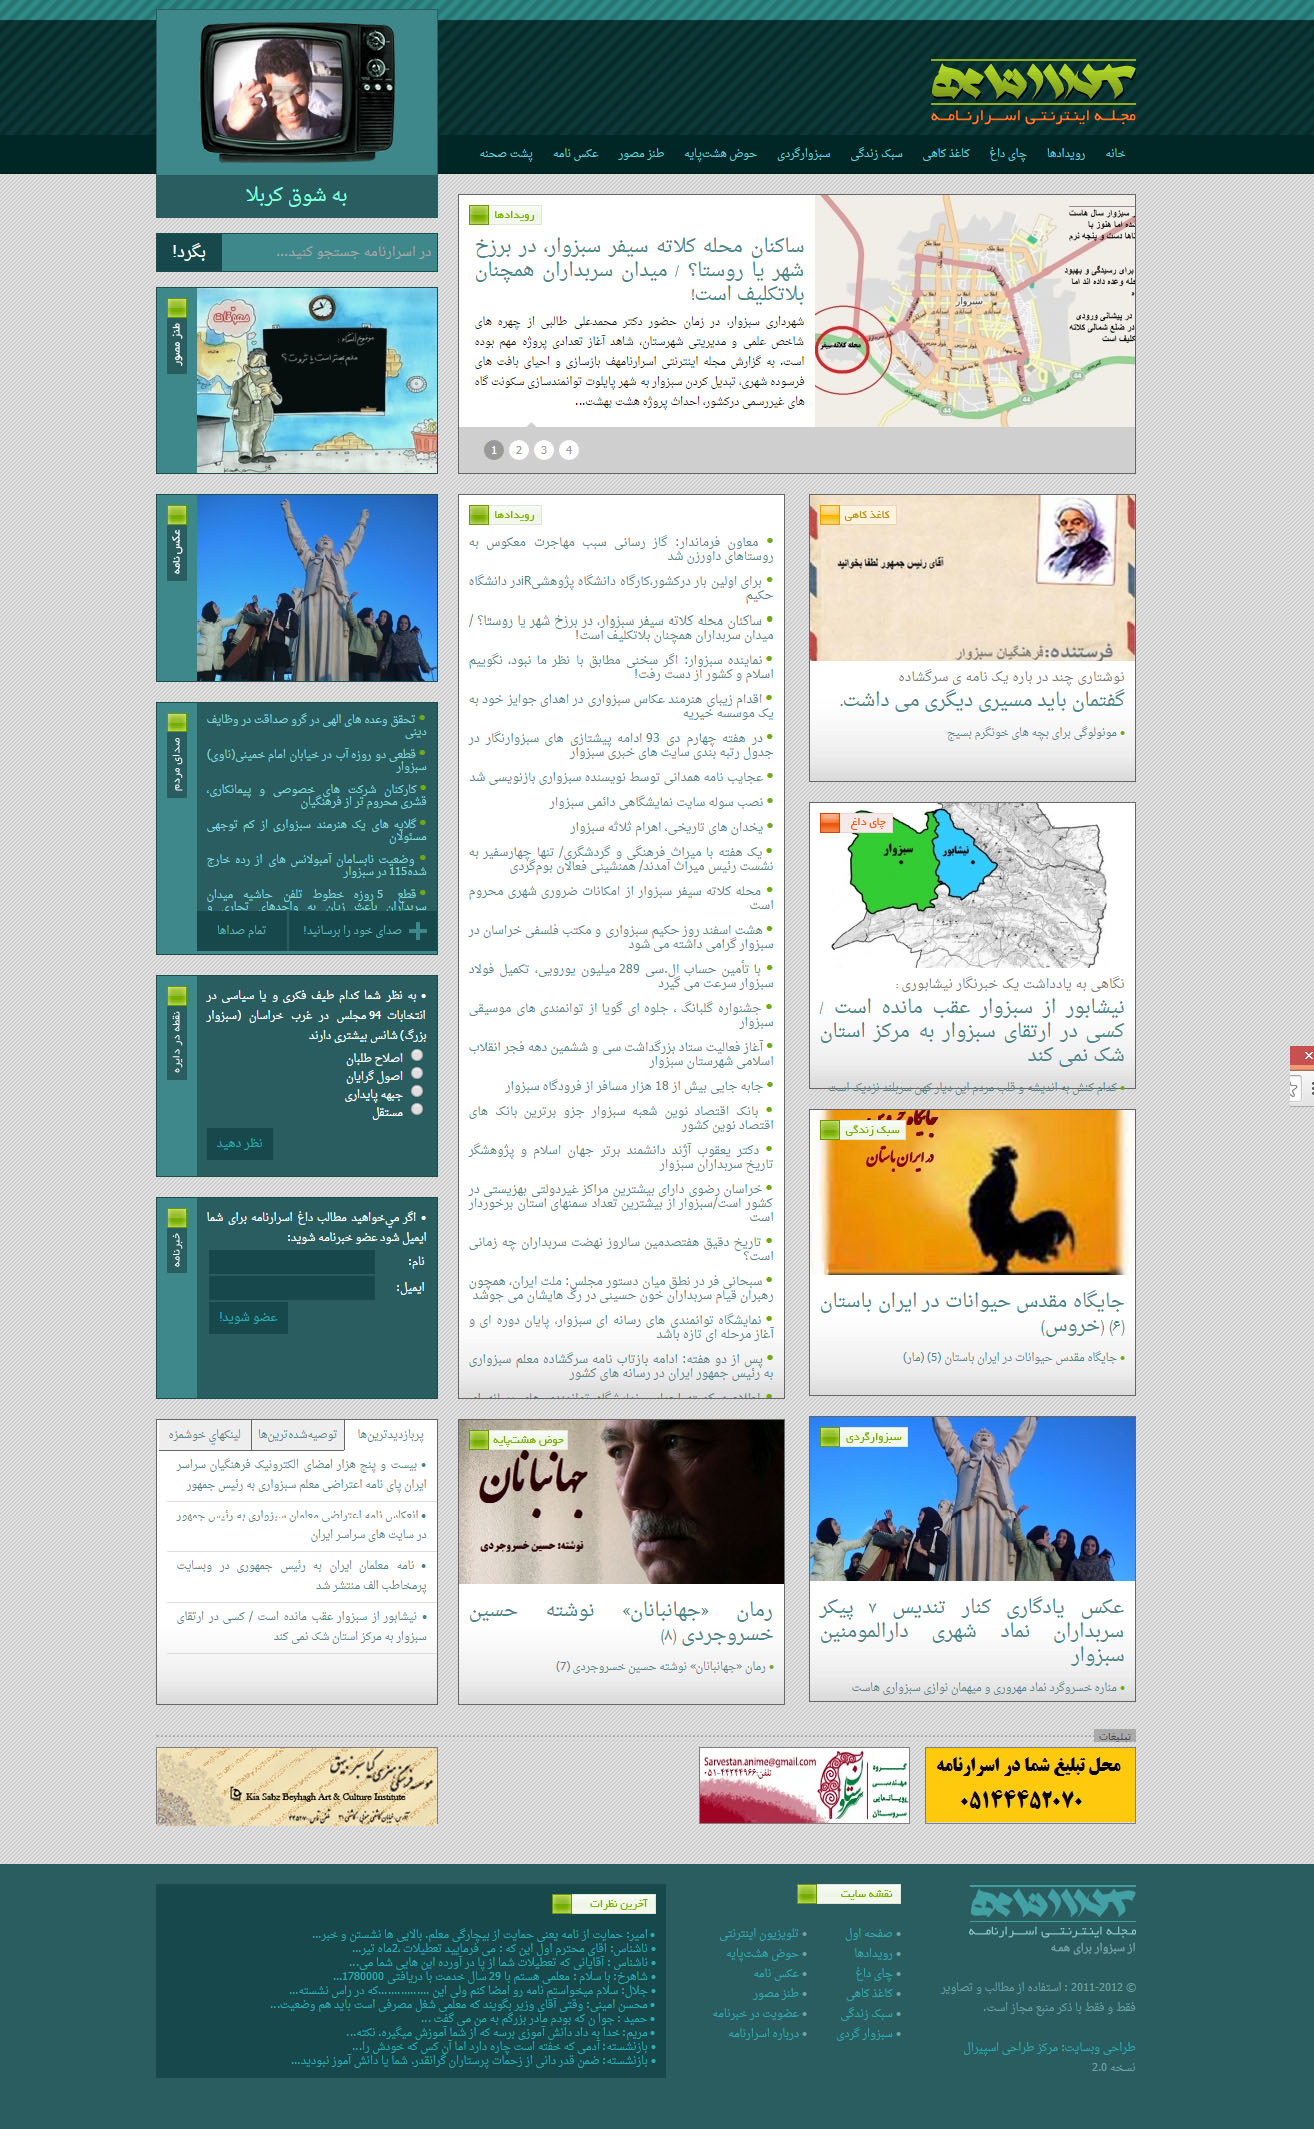Switch to the پربازدیدترین‌ها tab
This screenshot has width=1314, height=2129.
(391, 1435)
